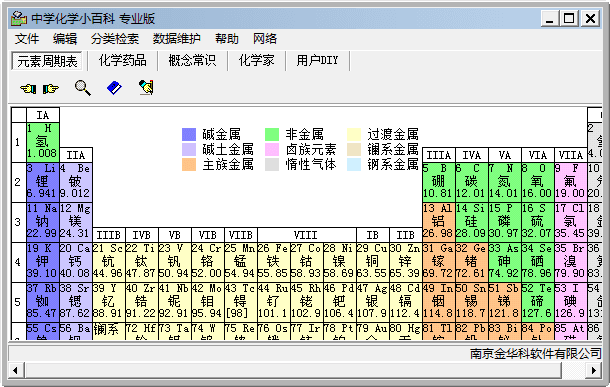The image size is (610, 387).
Task: Click the pencil-and-note toolbar icon
Action: coord(146,88)
